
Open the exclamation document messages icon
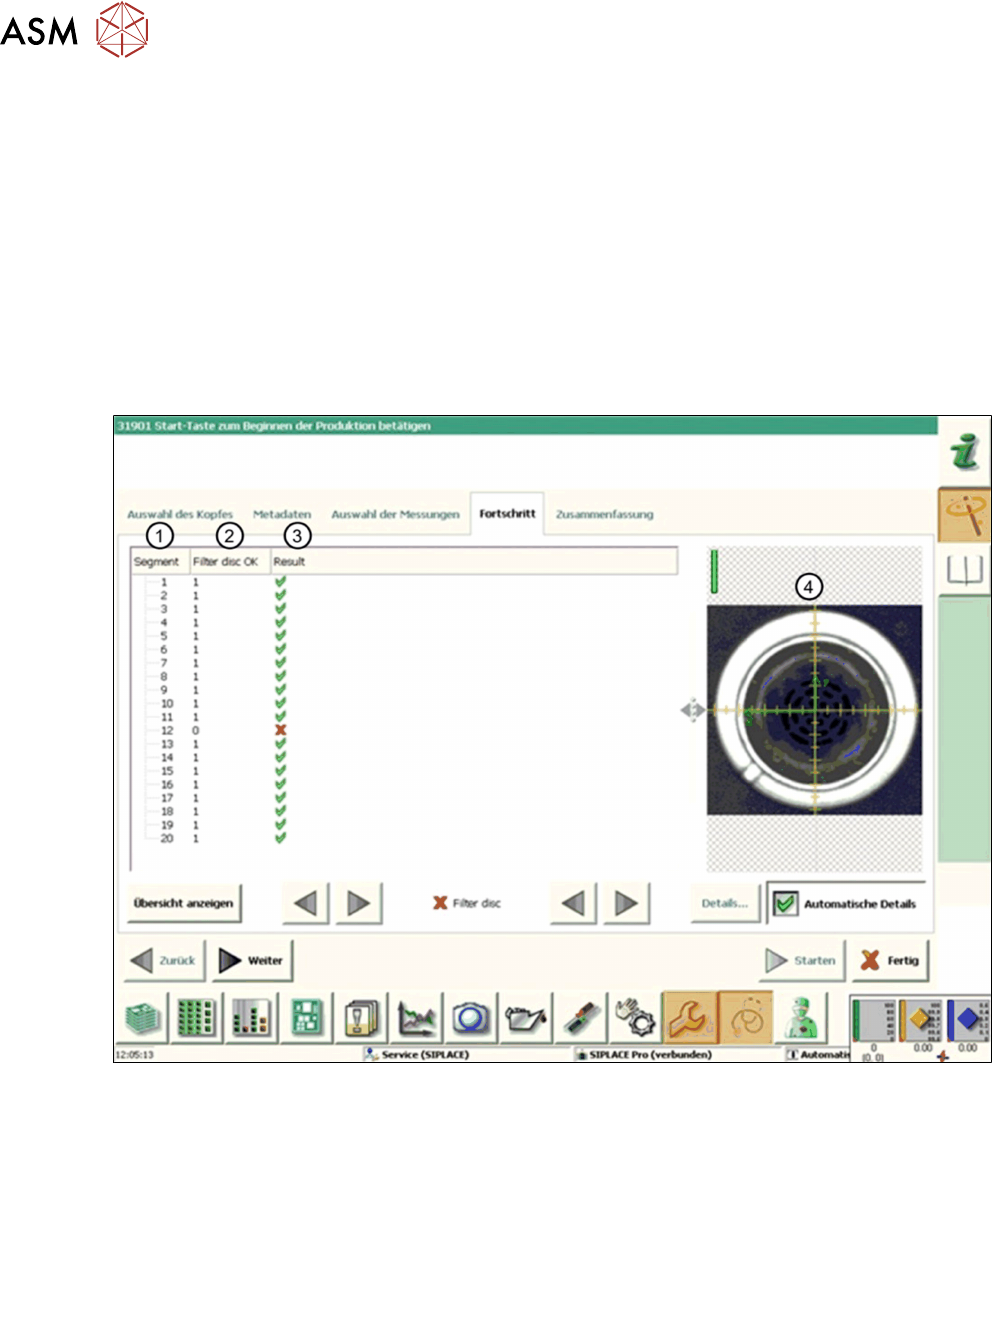click(x=360, y=1018)
